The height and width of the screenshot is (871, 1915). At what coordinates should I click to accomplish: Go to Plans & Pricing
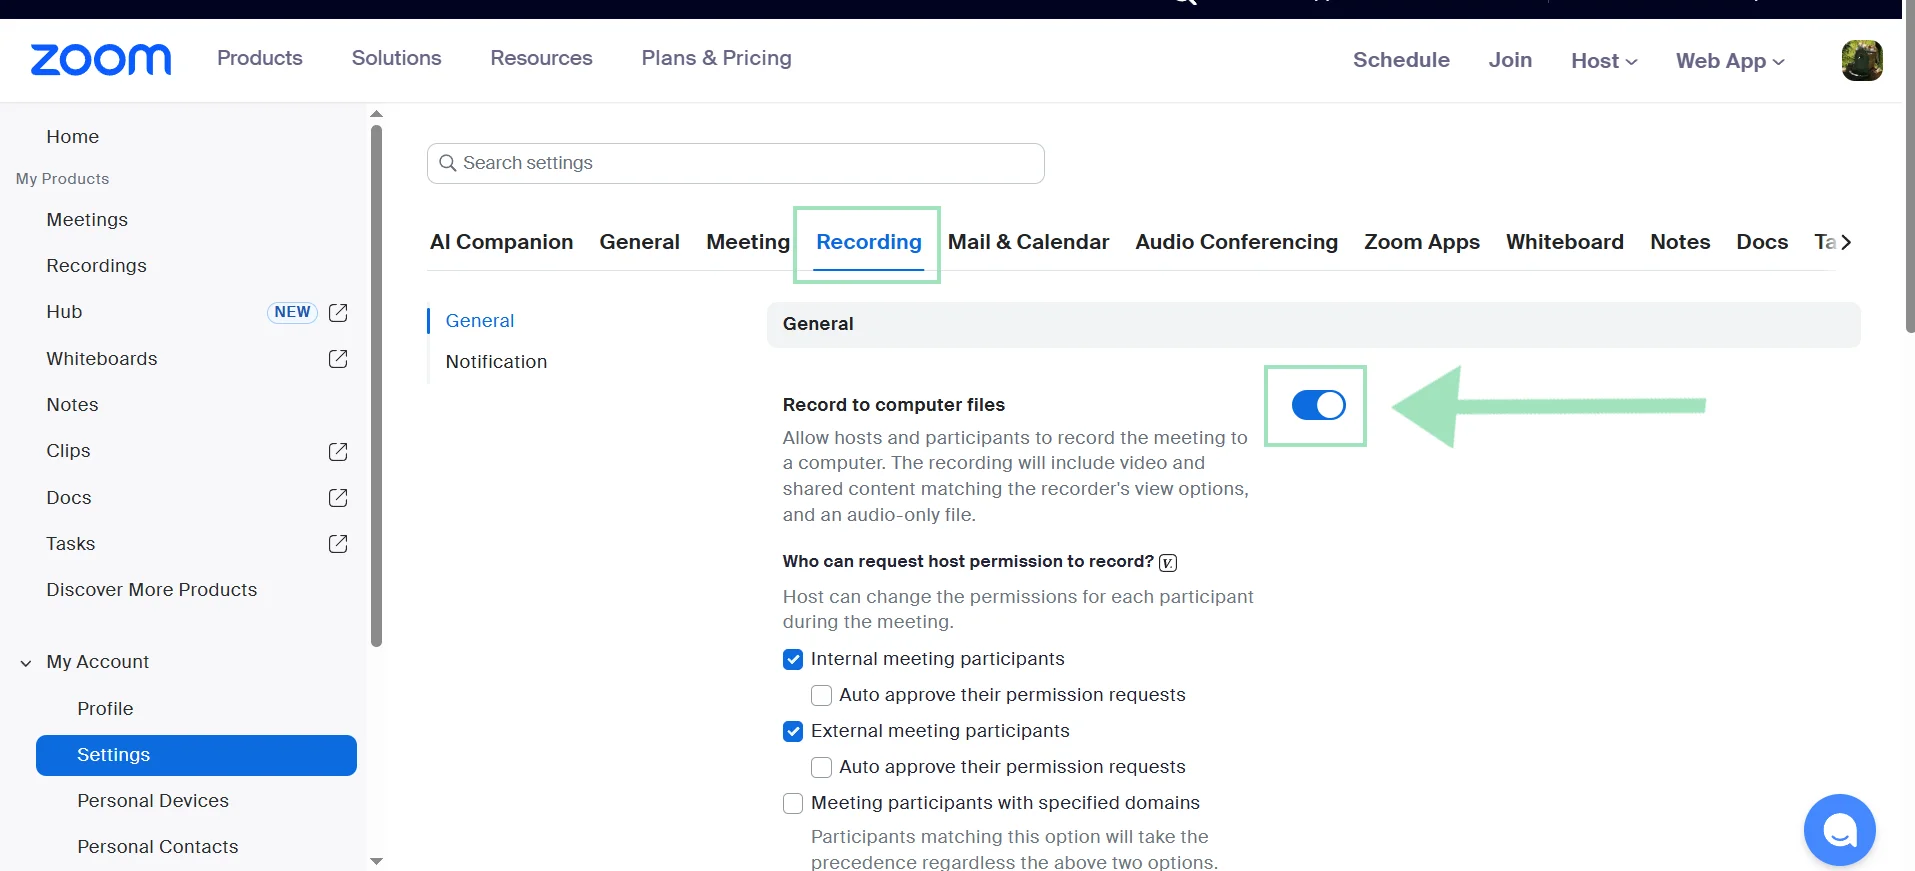tap(716, 58)
